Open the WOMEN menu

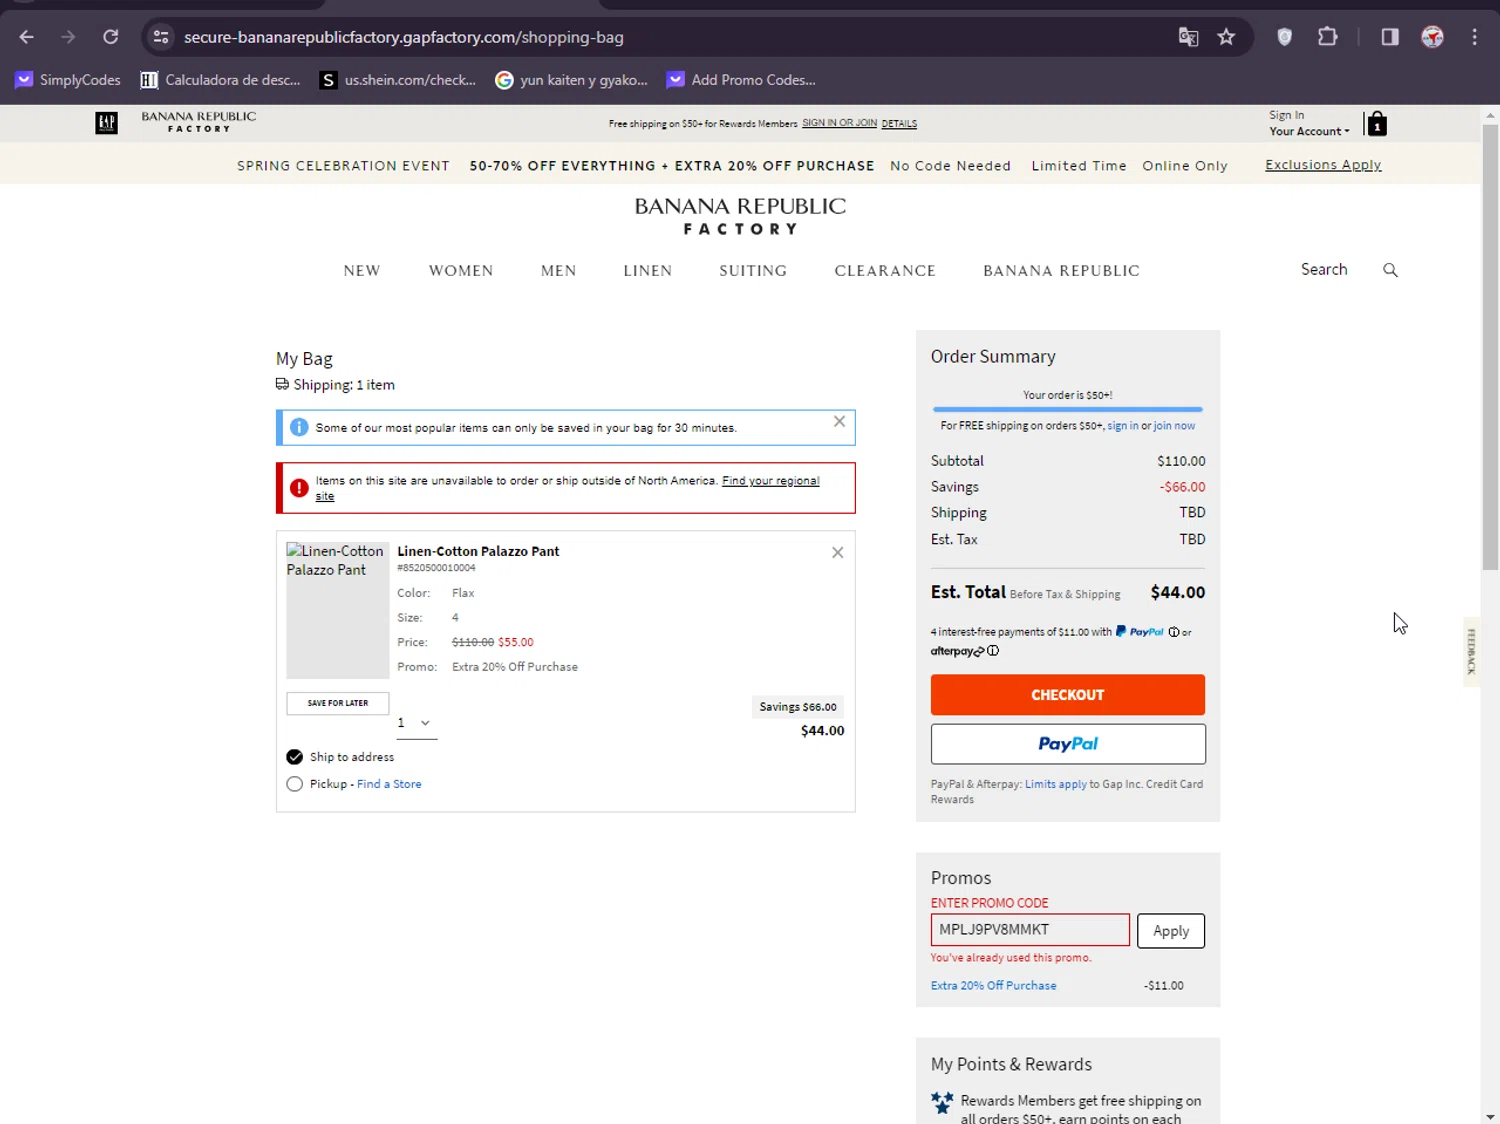click(461, 271)
